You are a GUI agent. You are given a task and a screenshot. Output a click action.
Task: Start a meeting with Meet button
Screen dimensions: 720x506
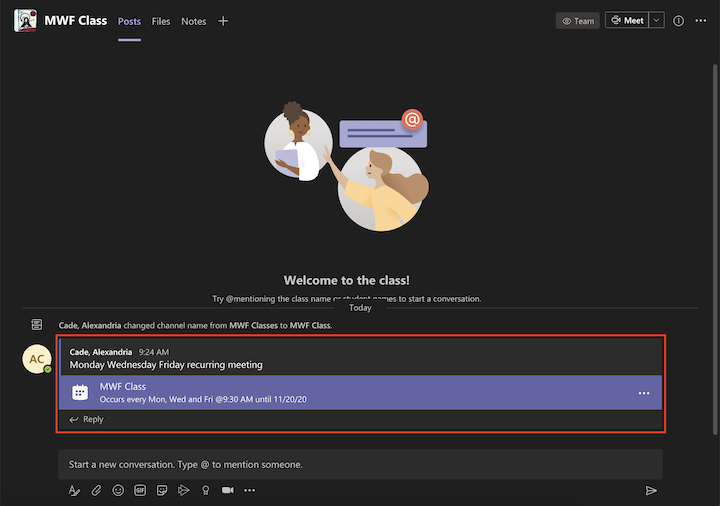coord(627,20)
